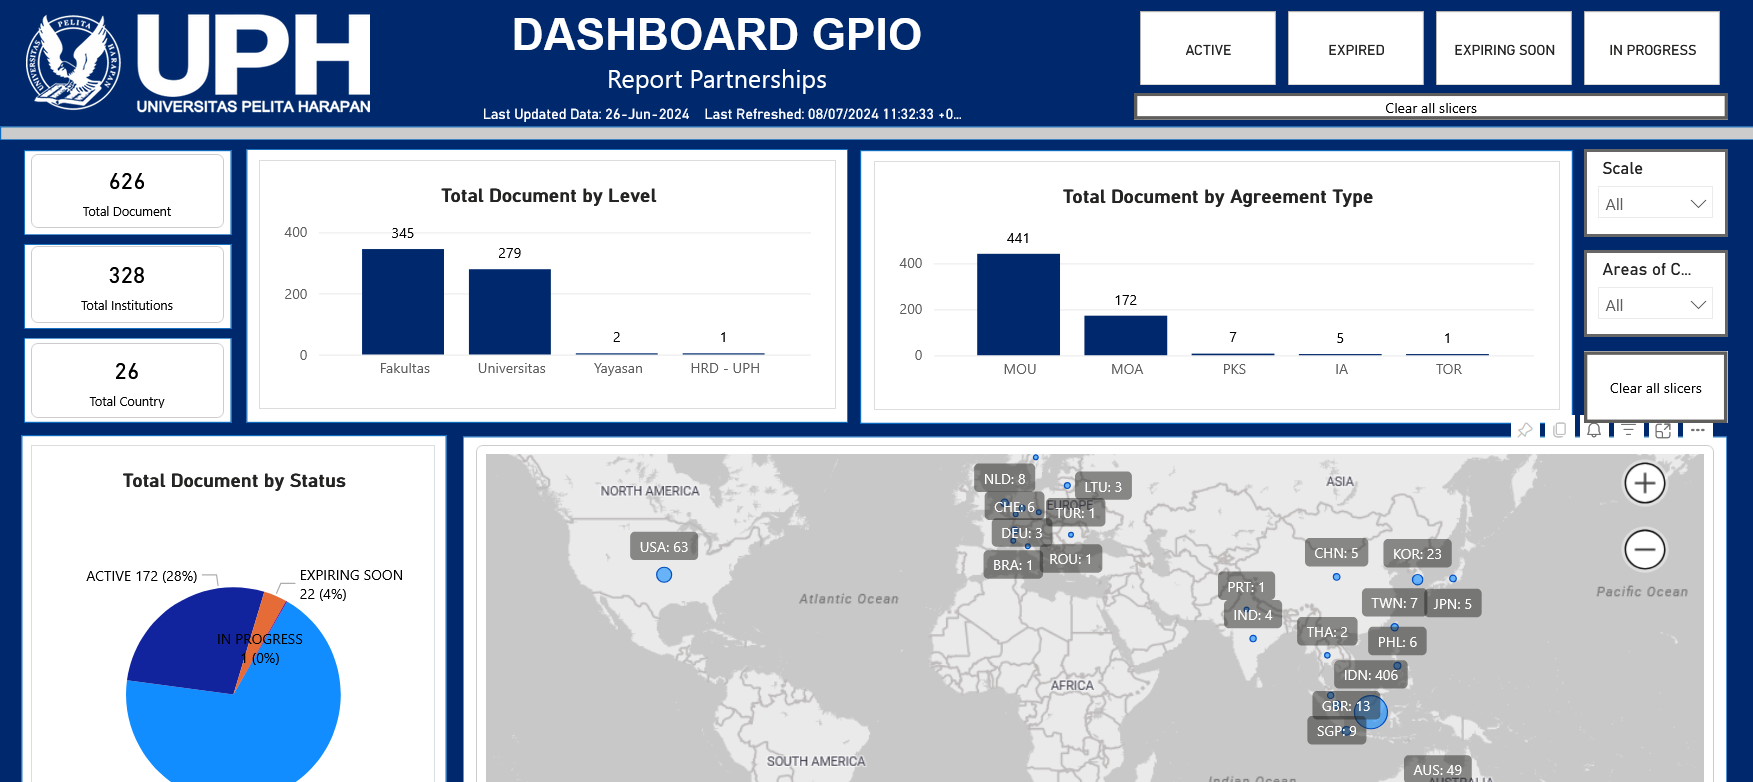The height and width of the screenshot is (782, 1753).
Task: Click the IND: 4 map label
Action: tap(1252, 615)
